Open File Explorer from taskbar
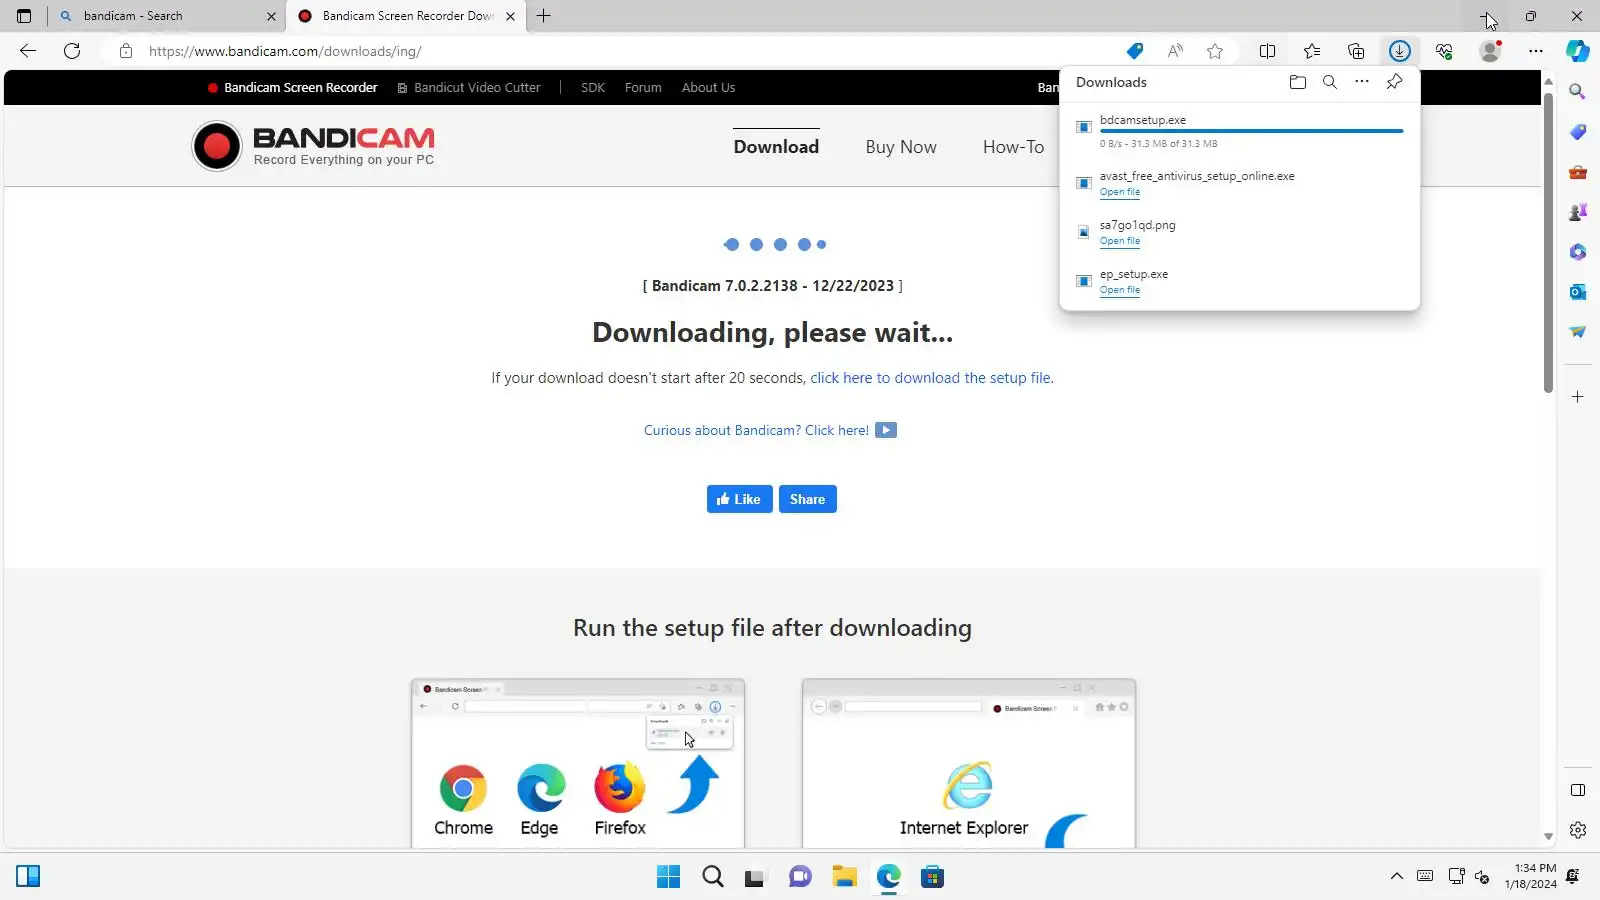This screenshot has height=900, width=1600. pos(845,877)
